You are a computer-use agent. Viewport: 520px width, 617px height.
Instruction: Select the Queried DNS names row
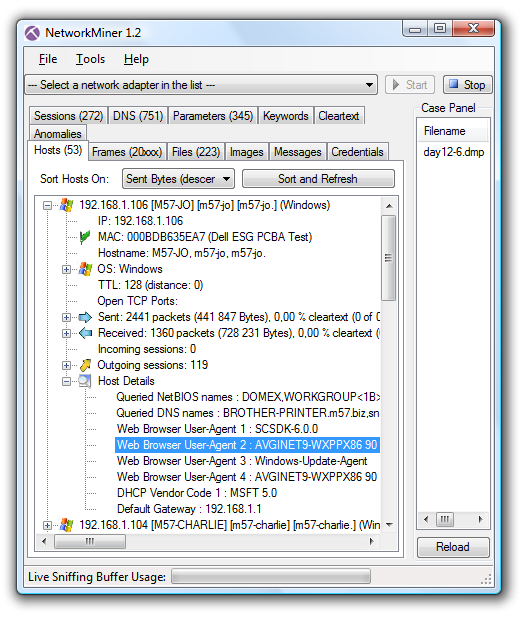(248, 413)
